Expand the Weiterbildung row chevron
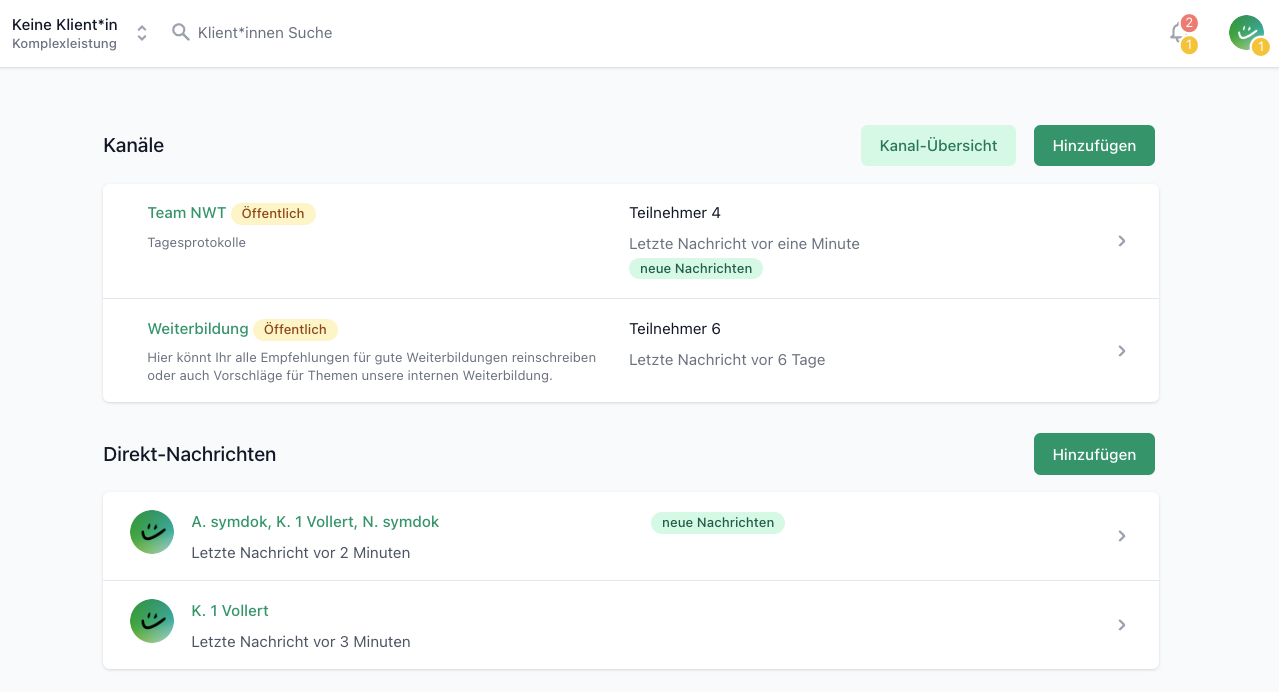The height and width of the screenshot is (692, 1279). click(1122, 351)
